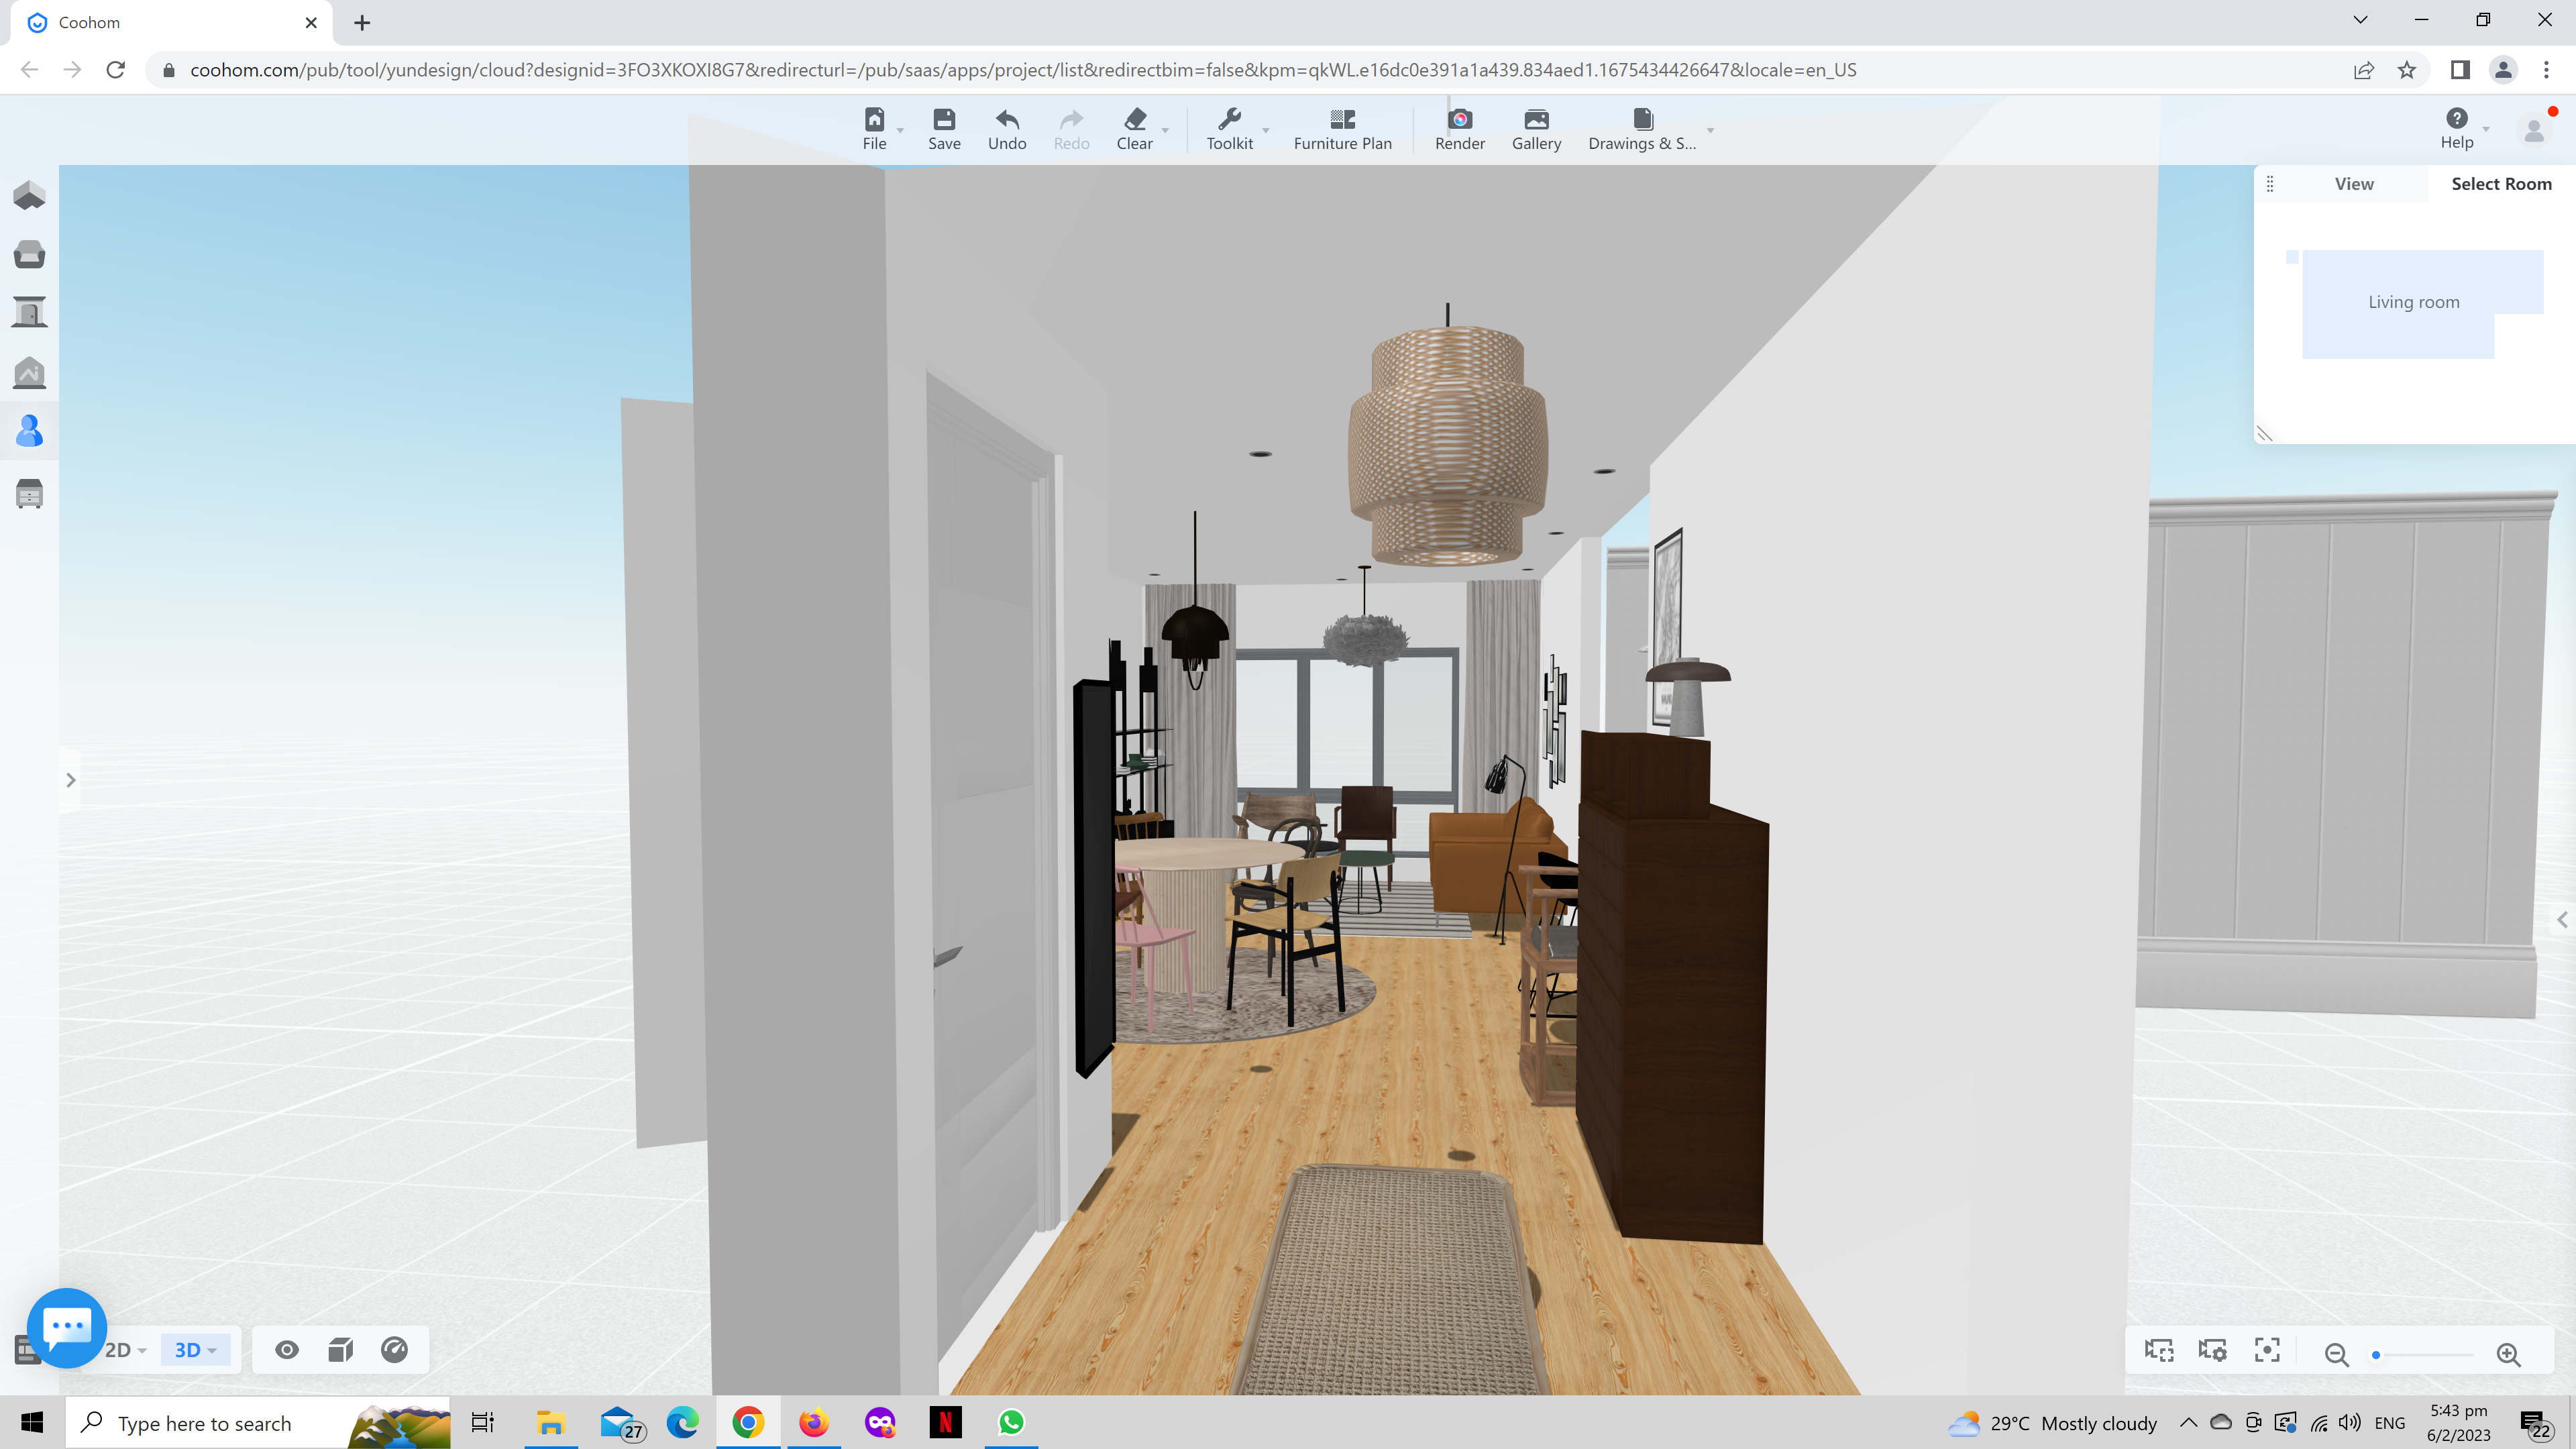2576x1449 pixels.
Task: Open the live chat bubble
Action: [x=66, y=1327]
